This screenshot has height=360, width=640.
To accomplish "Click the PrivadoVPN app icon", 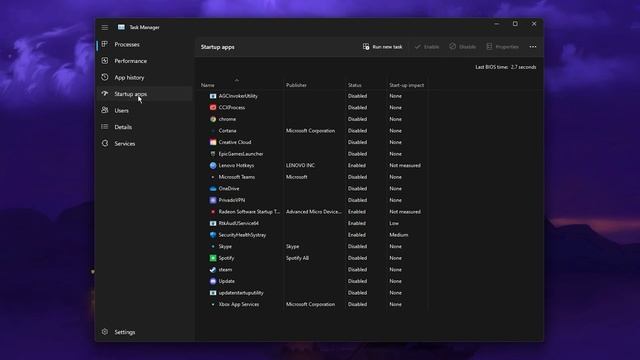I will click(x=213, y=200).
